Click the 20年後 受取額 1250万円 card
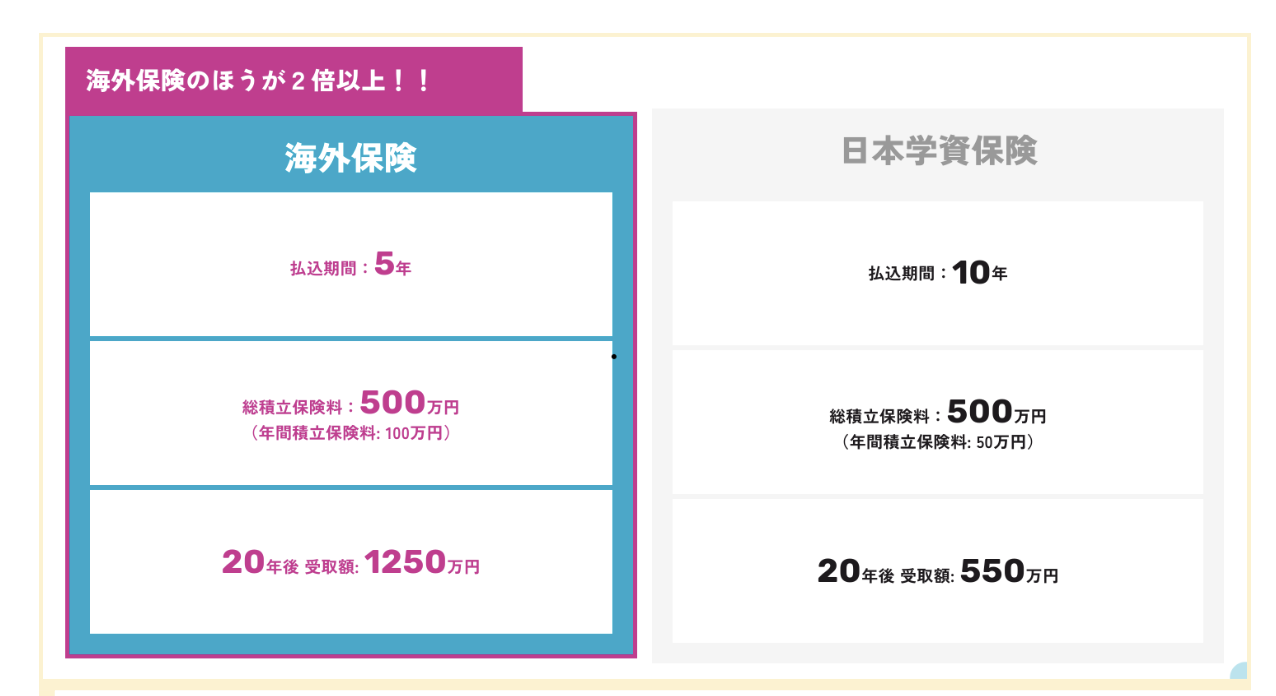The height and width of the screenshot is (696, 1276). point(351,562)
